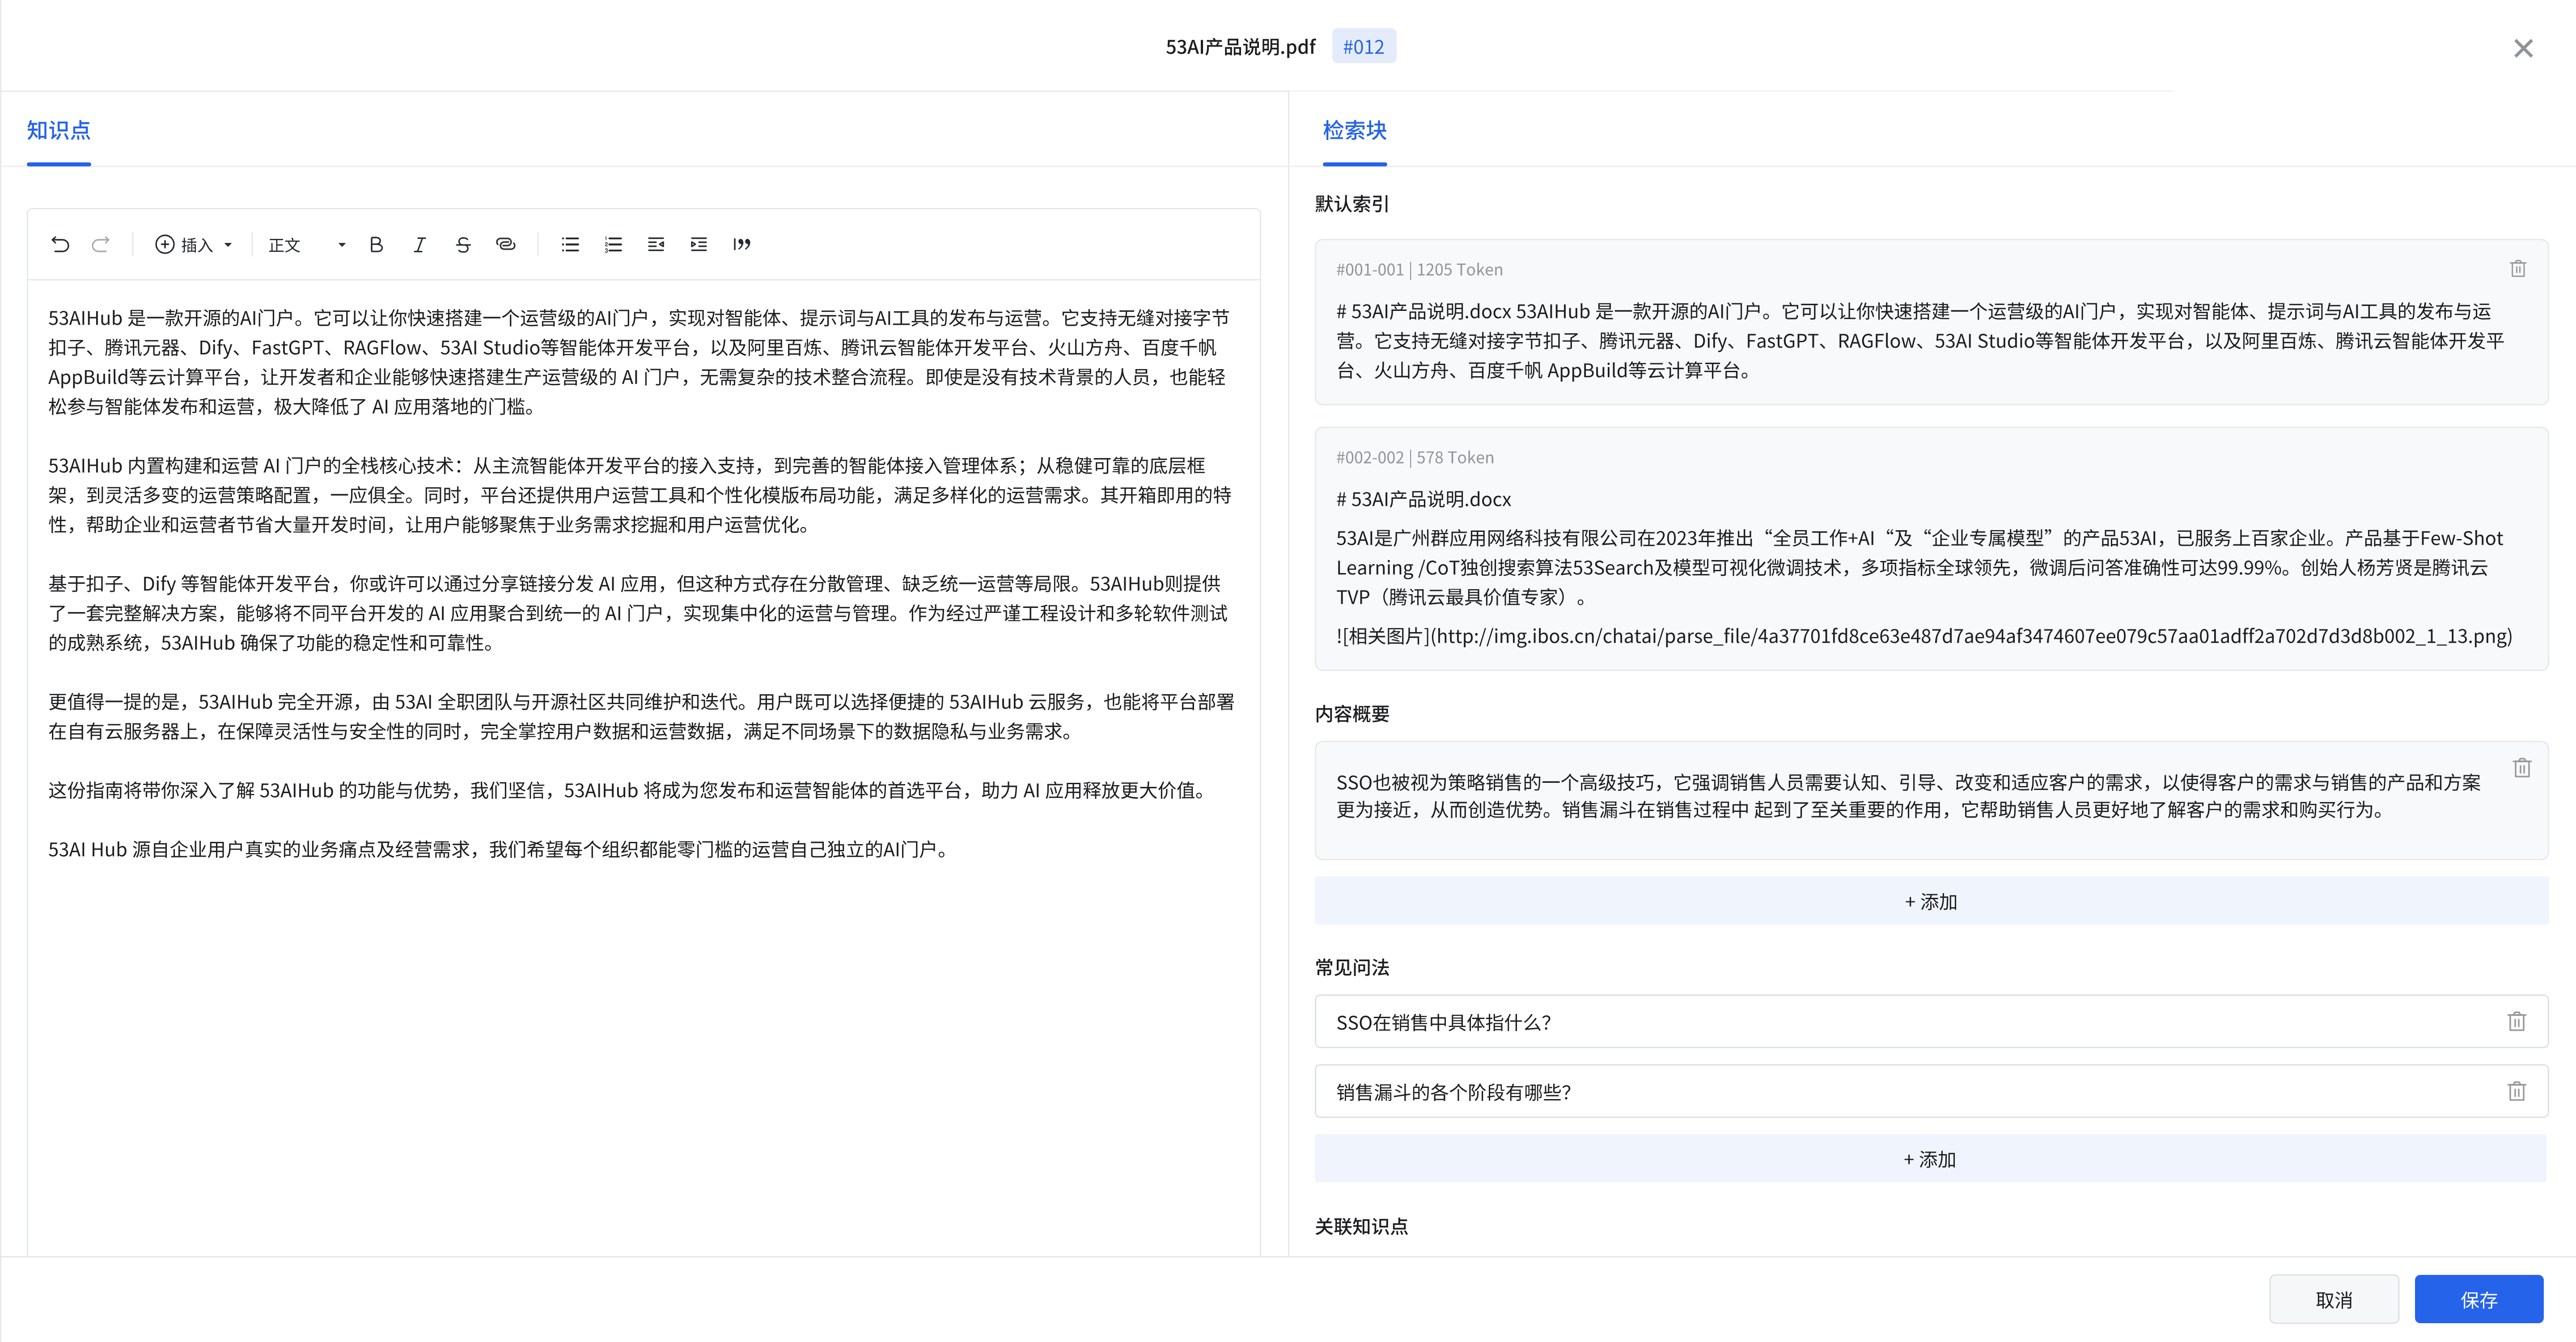This screenshot has width=2576, height=1342.
Task: Click 添加 under 内容概要 section
Action: 1930,901
